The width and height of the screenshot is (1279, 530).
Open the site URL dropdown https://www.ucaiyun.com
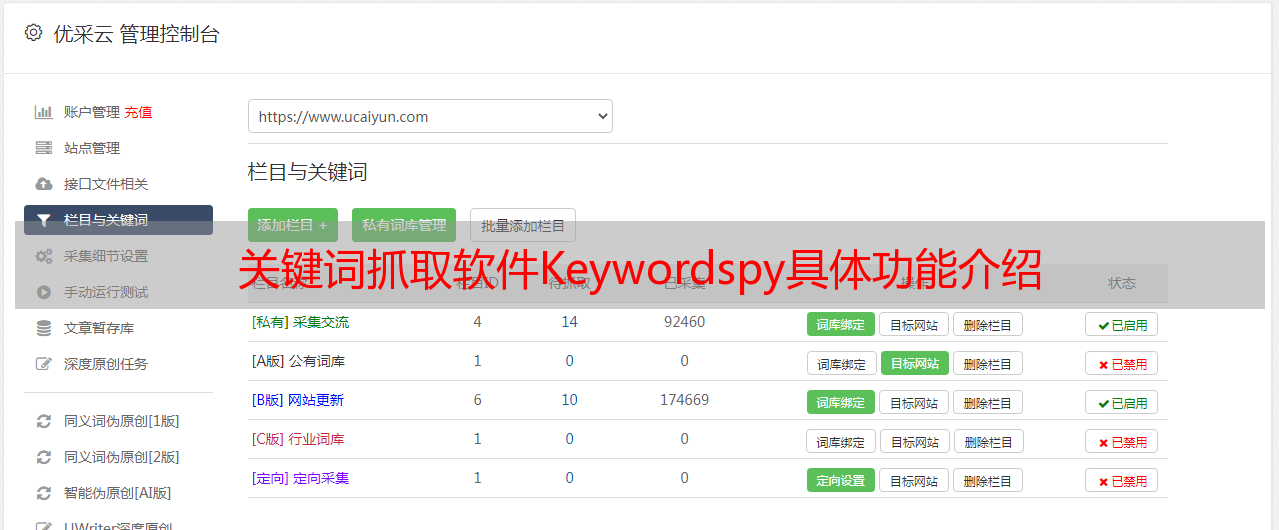point(430,116)
